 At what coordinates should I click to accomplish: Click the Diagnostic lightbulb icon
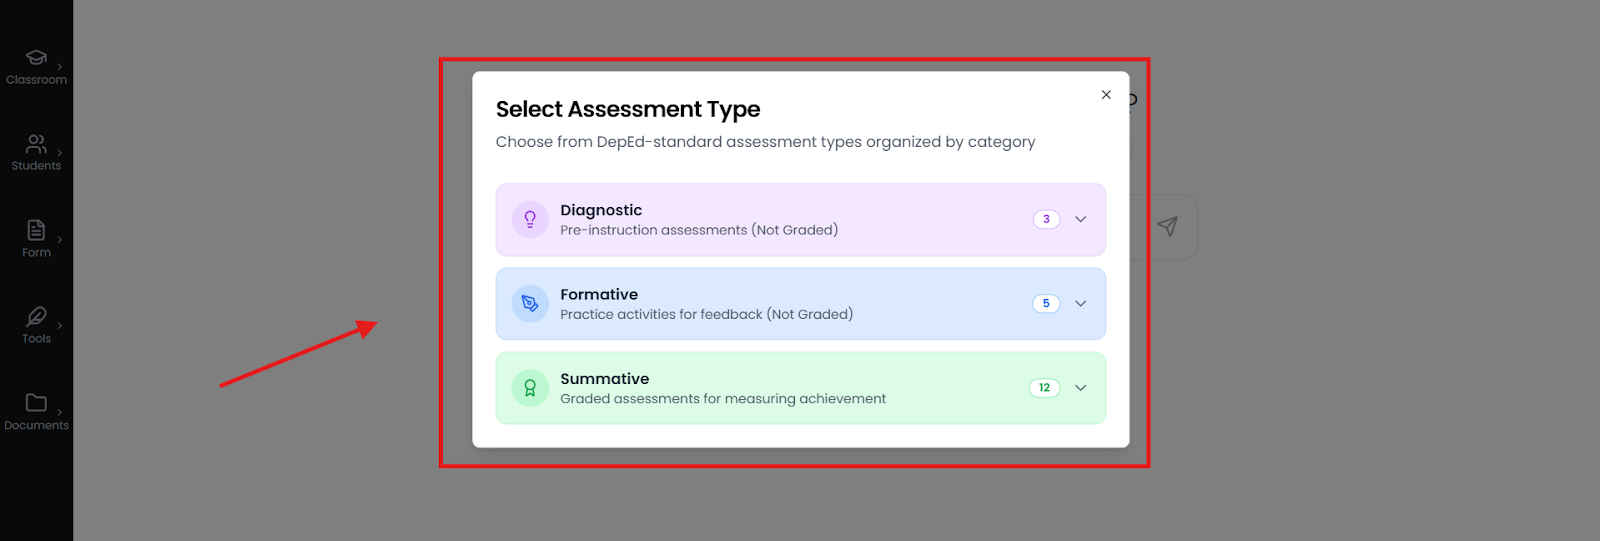point(530,219)
